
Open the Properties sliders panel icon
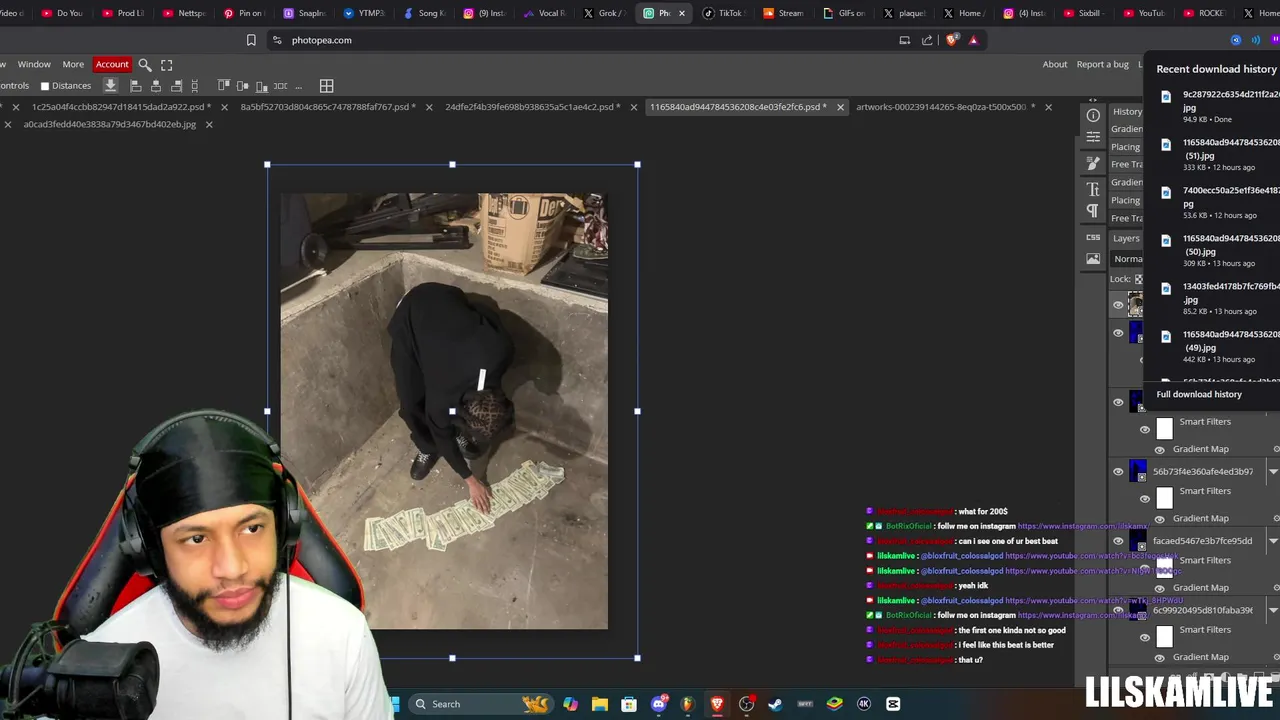tap(1093, 137)
